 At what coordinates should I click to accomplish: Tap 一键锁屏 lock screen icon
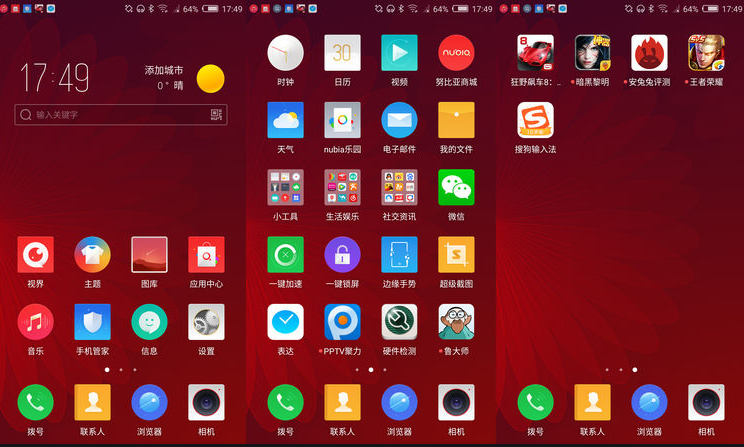click(x=343, y=255)
